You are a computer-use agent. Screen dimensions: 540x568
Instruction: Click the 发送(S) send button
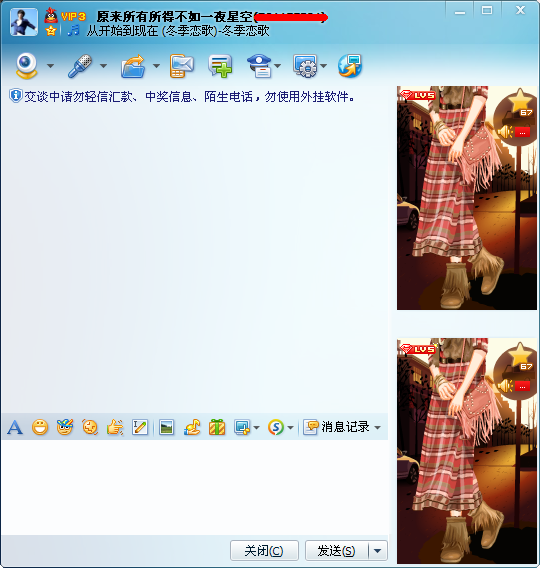pos(336,551)
